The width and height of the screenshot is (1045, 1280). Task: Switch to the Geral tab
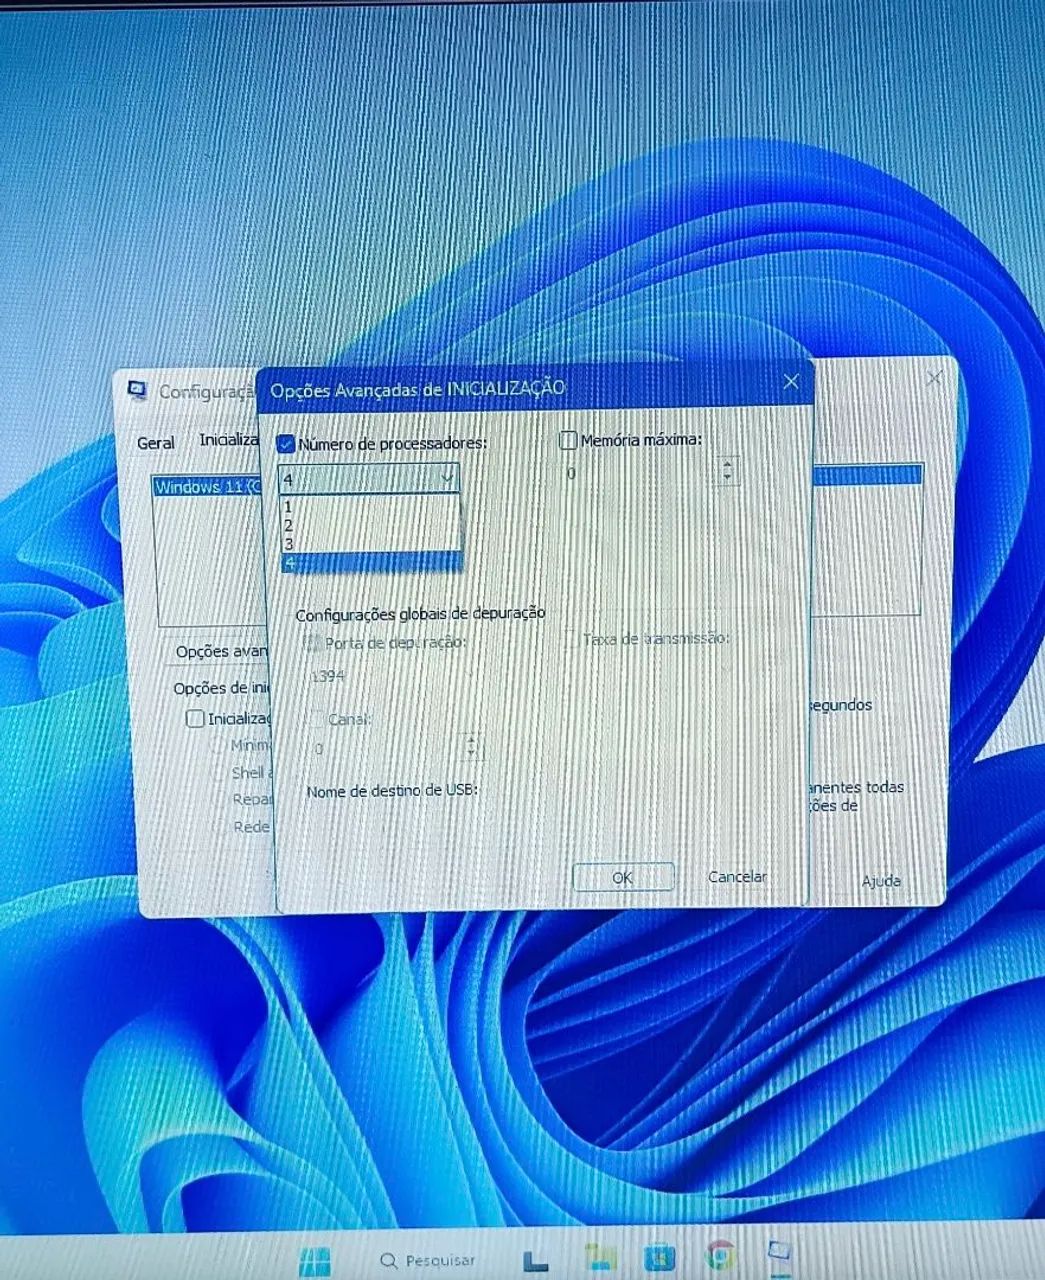[156, 442]
